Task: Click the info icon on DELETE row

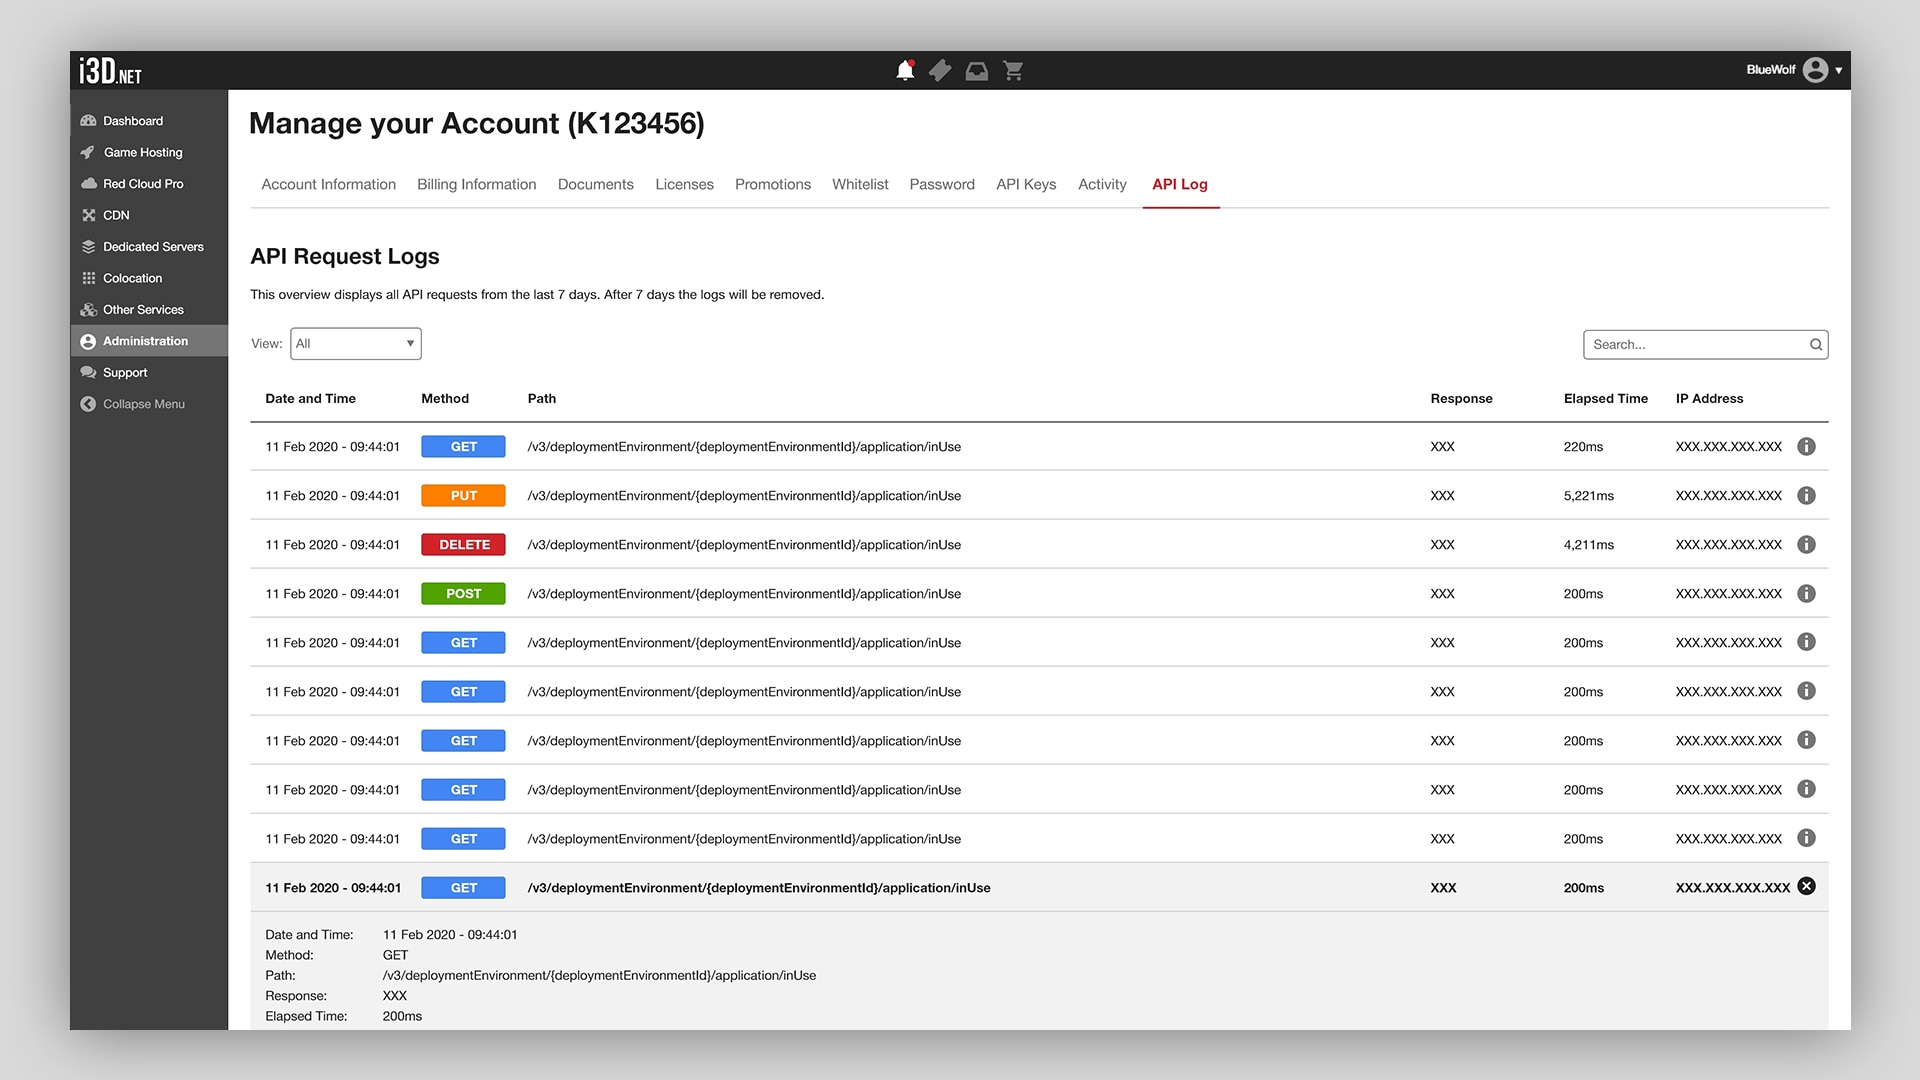Action: [1806, 545]
